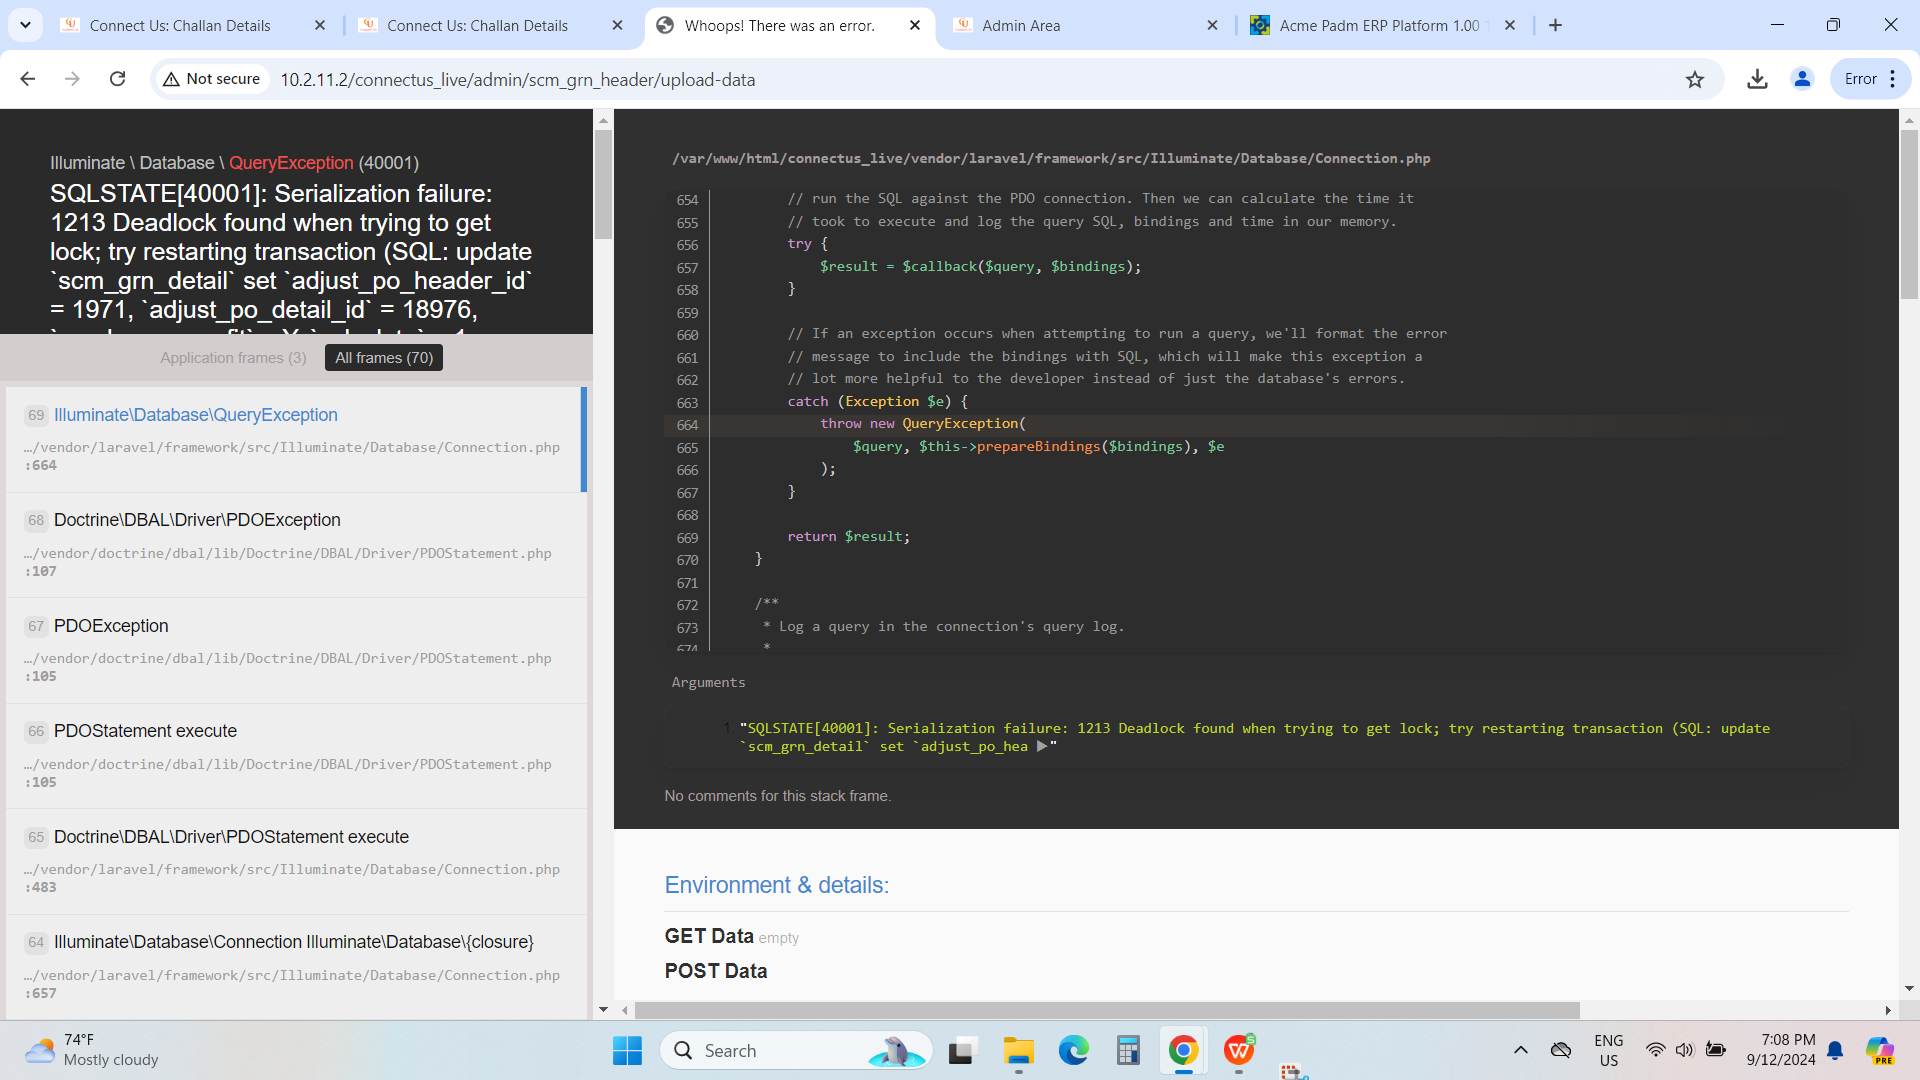
Task: Open the browser downloads icon
Action: [x=1757, y=79]
